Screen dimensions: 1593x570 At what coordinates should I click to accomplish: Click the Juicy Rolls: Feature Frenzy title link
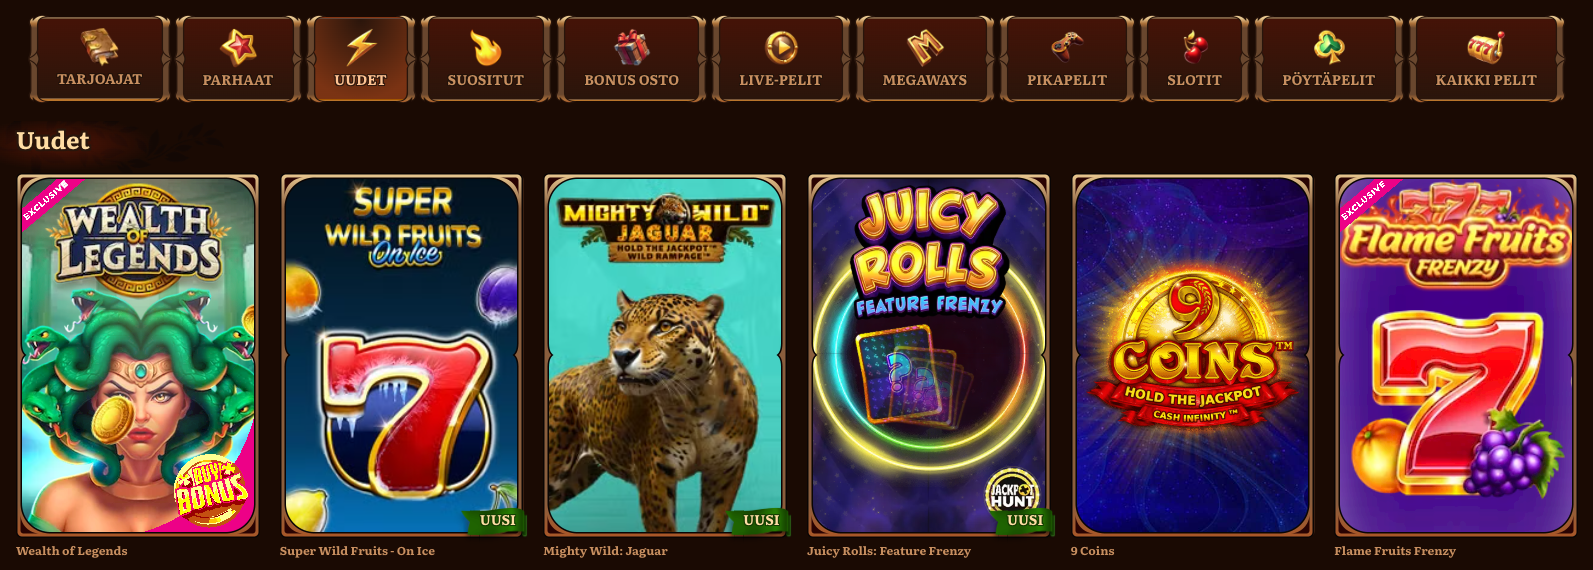(x=889, y=551)
